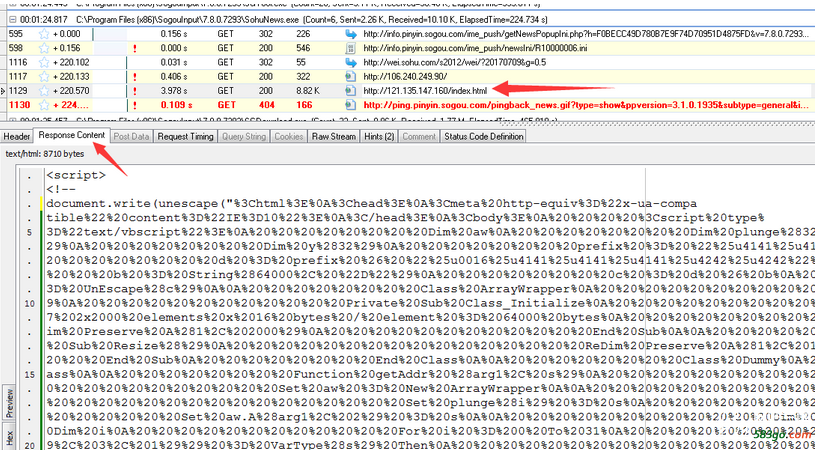Screen dimensions: 817x450
Task: Open the Status Code Definition tab
Action: (484, 136)
